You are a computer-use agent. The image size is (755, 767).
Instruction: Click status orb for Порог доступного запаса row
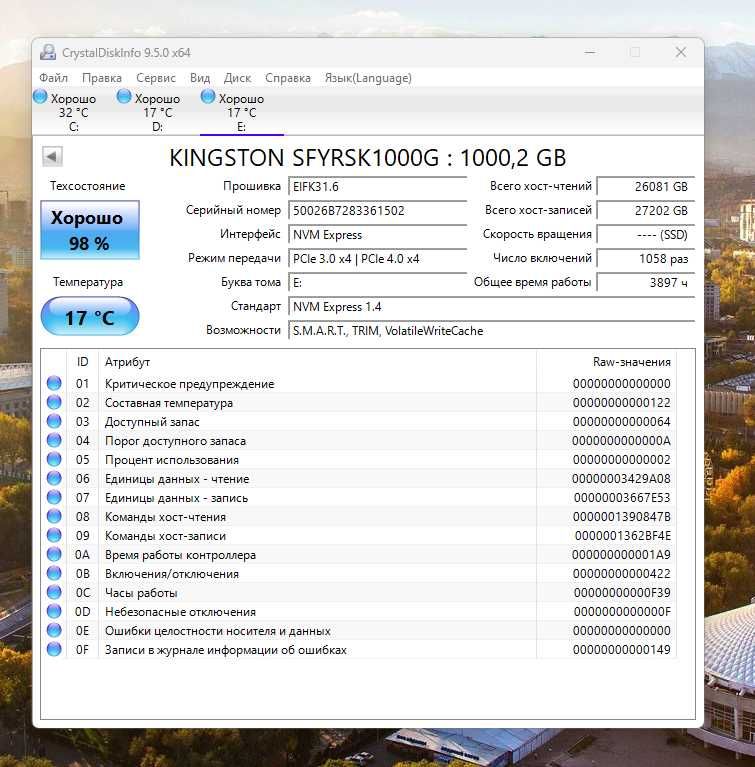pyautogui.click(x=54, y=441)
